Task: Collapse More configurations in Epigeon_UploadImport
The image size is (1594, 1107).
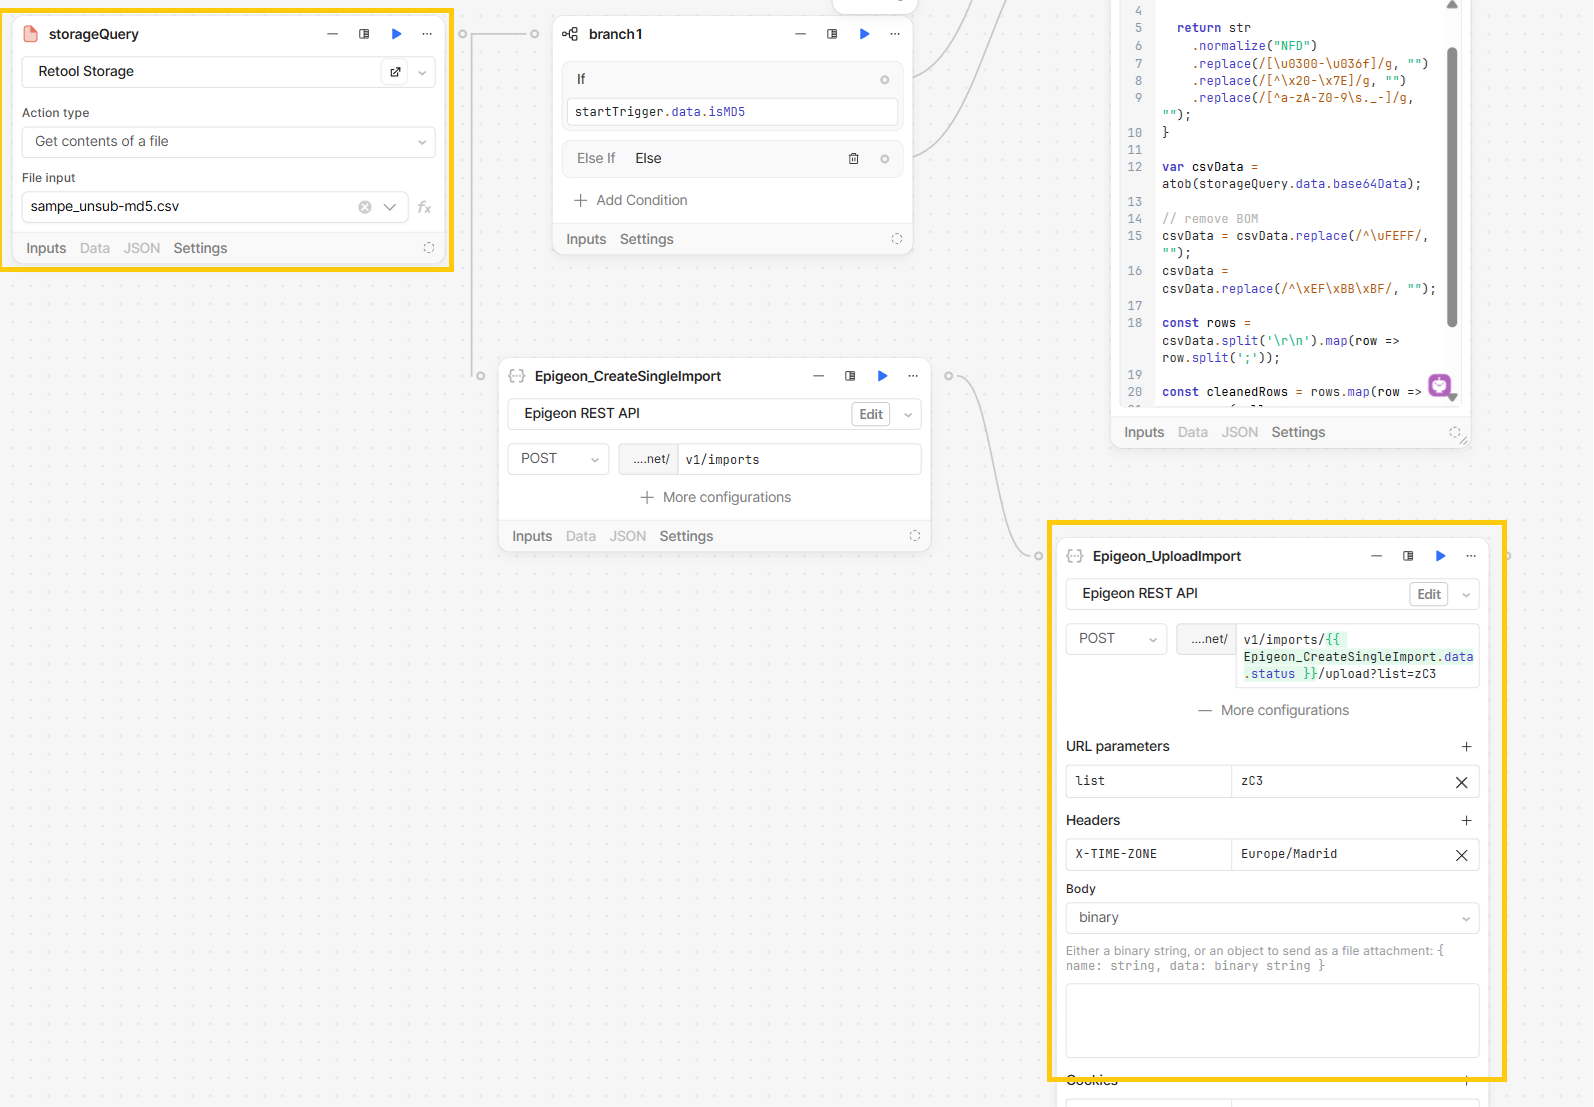Action: click(x=1274, y=711)
